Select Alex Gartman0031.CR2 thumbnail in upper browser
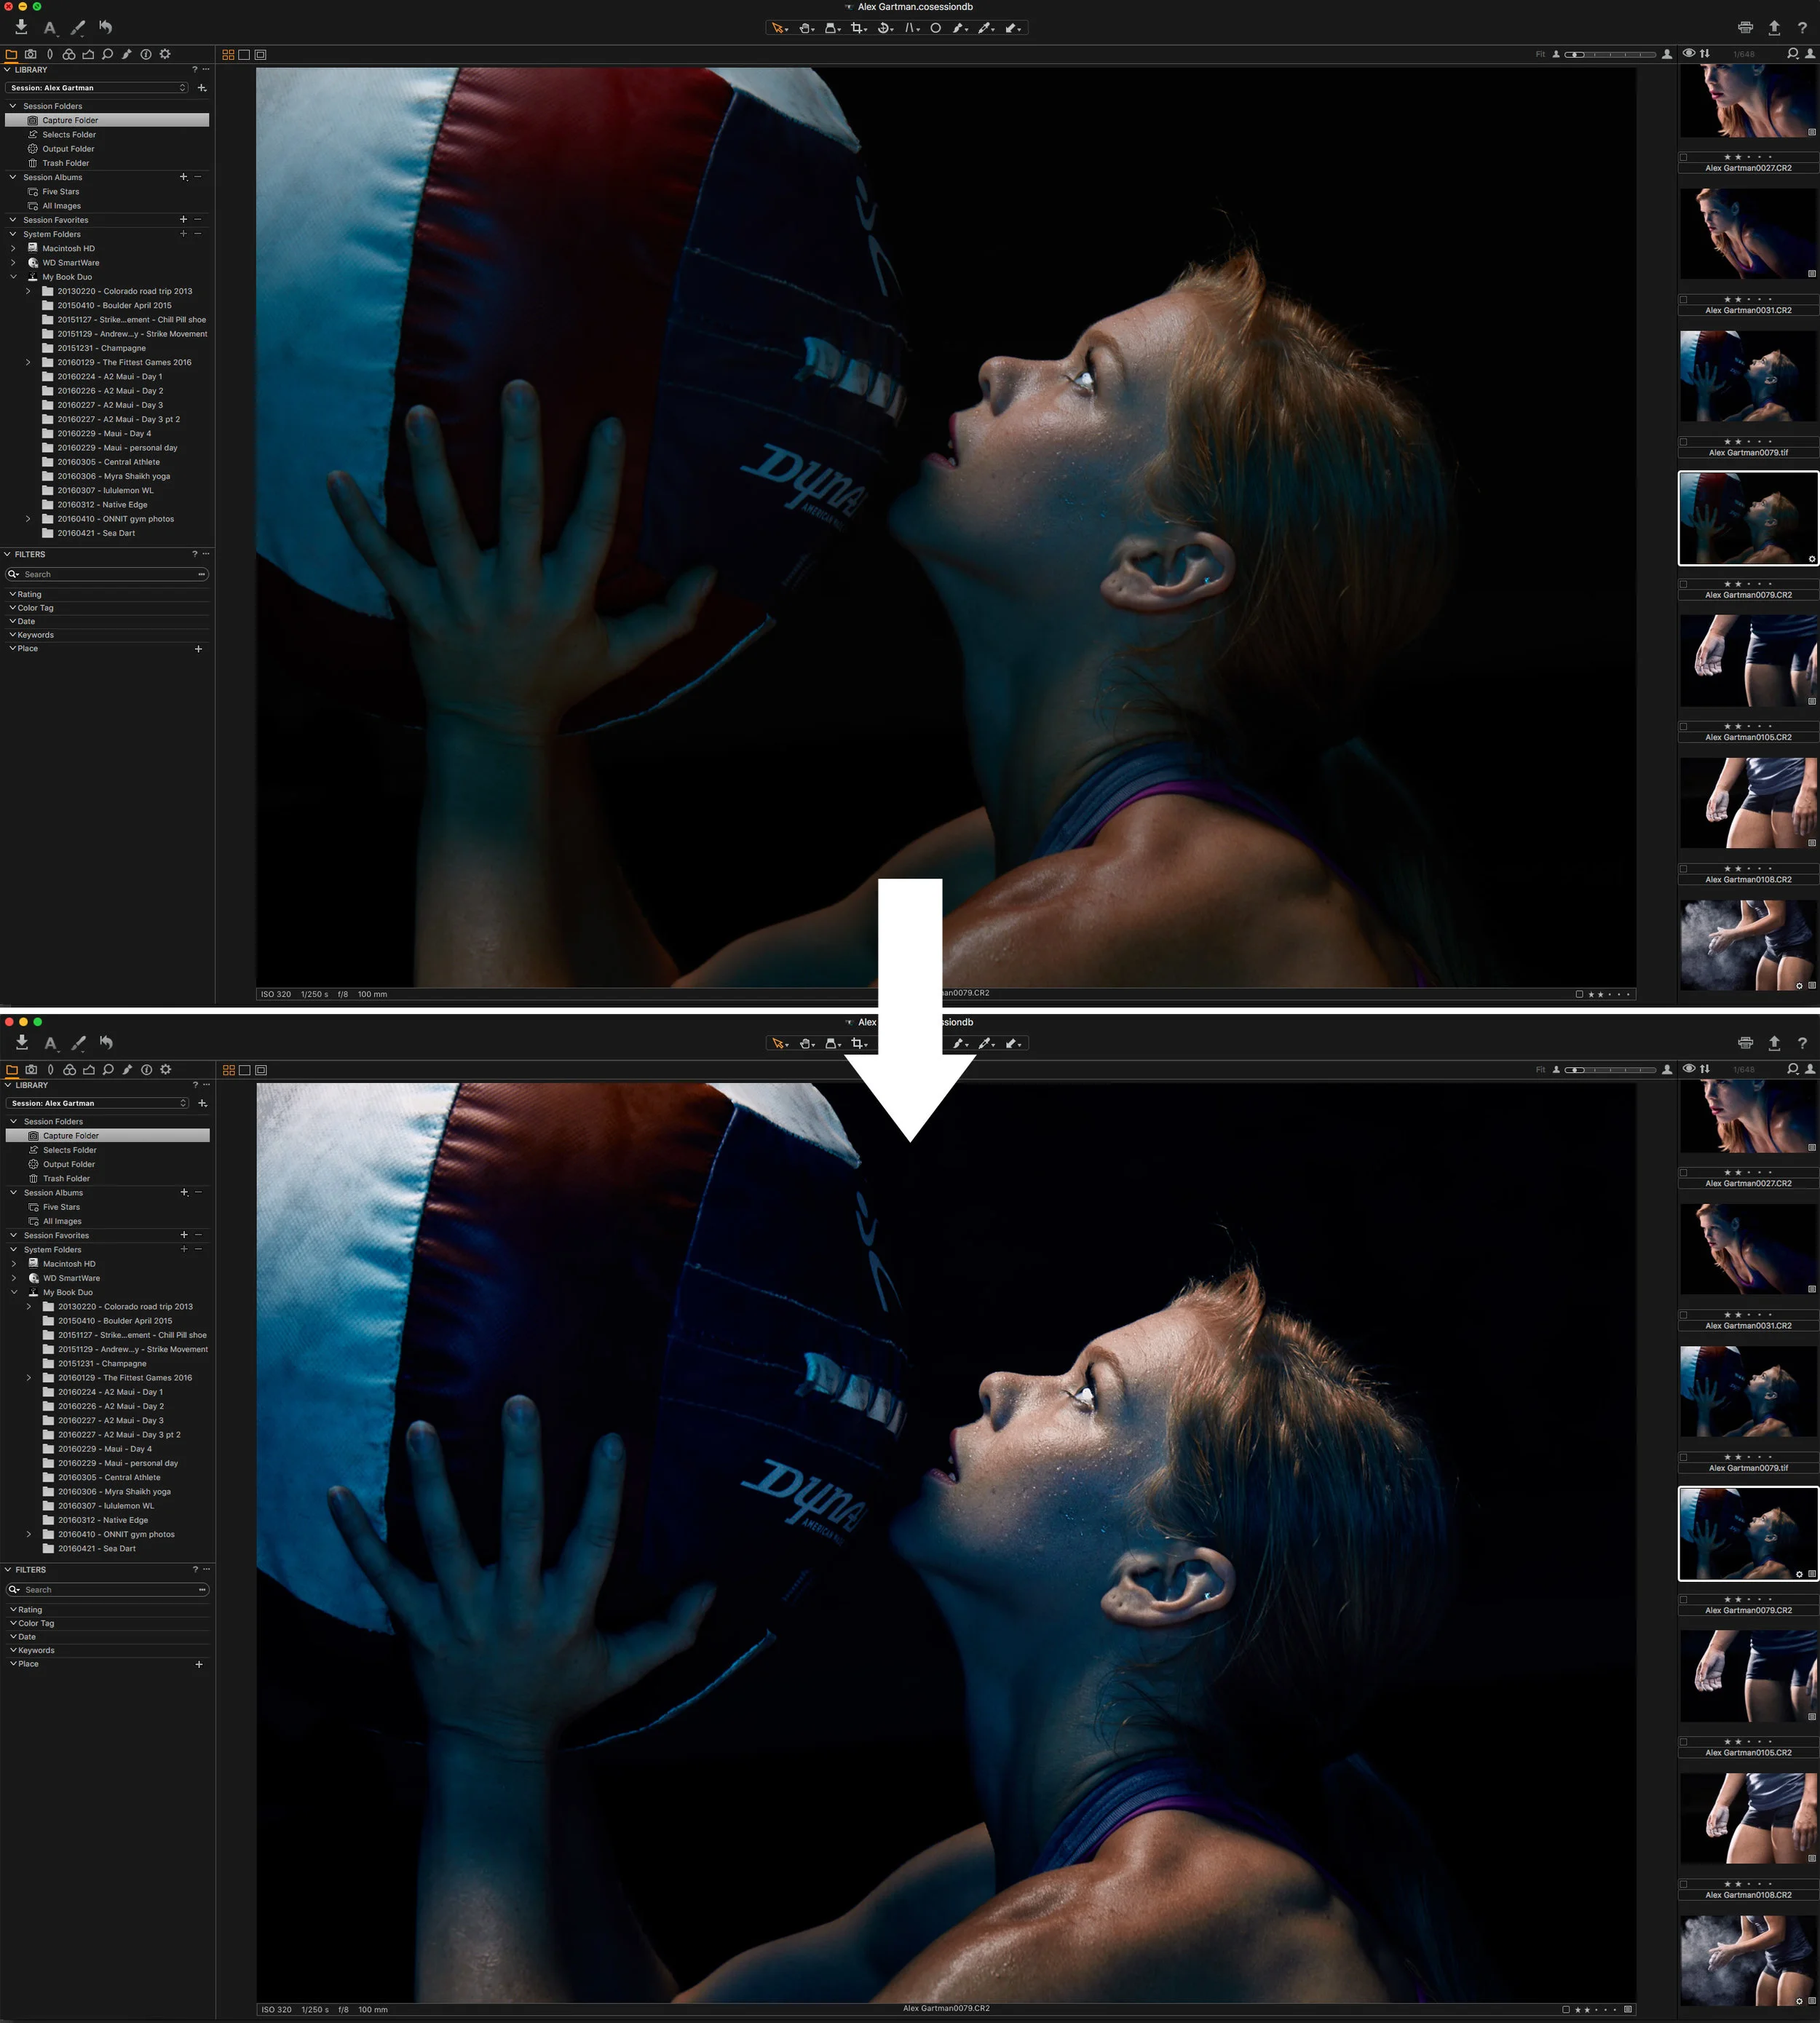1820x2023 pixels. [1747, 235]
